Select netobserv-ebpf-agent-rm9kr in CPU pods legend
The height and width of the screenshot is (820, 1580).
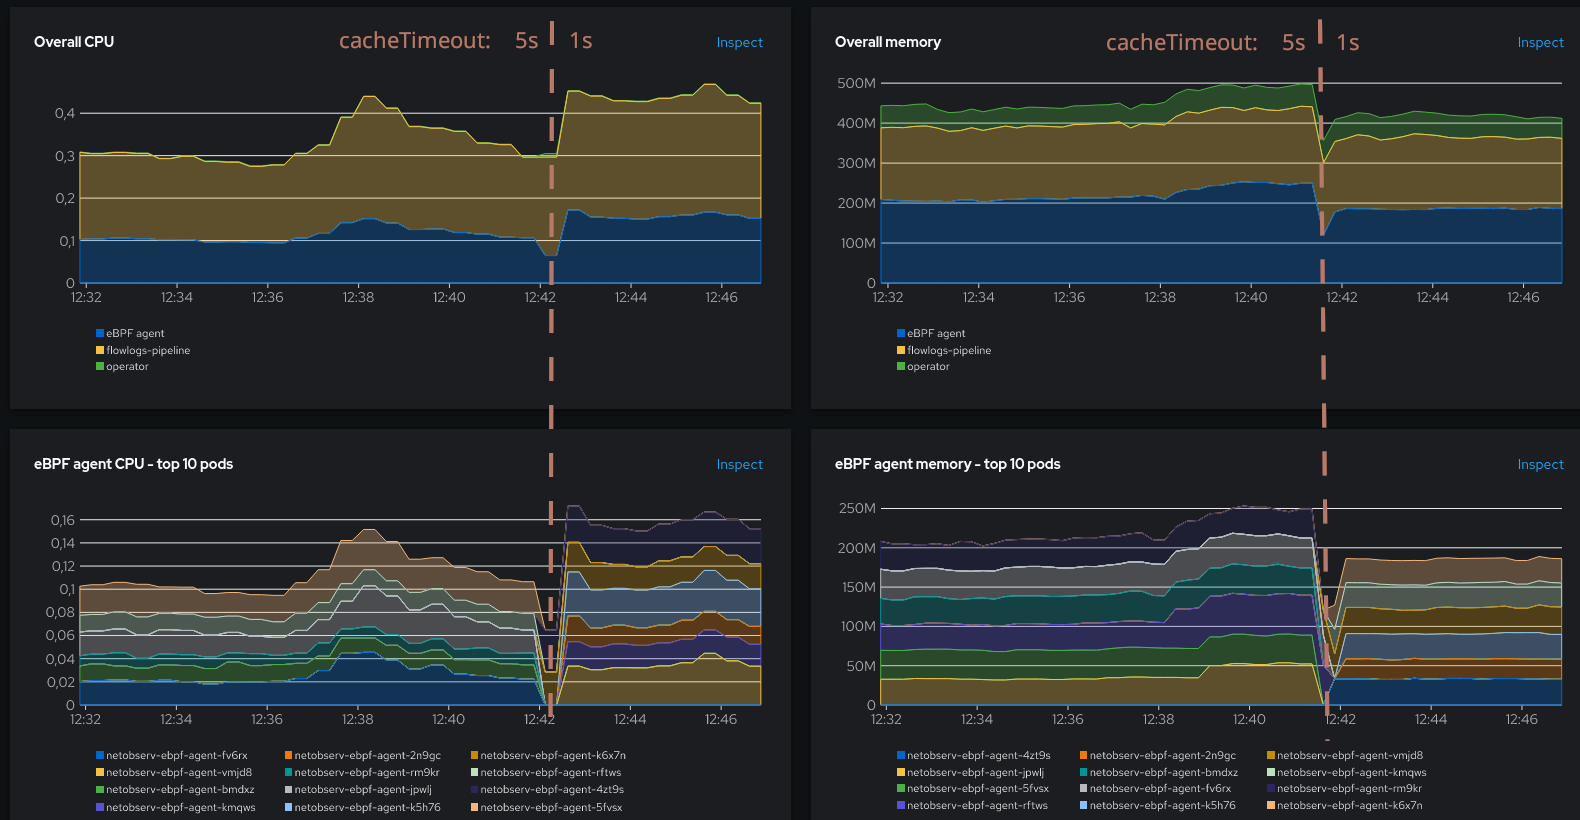click(x=363, y=772)
